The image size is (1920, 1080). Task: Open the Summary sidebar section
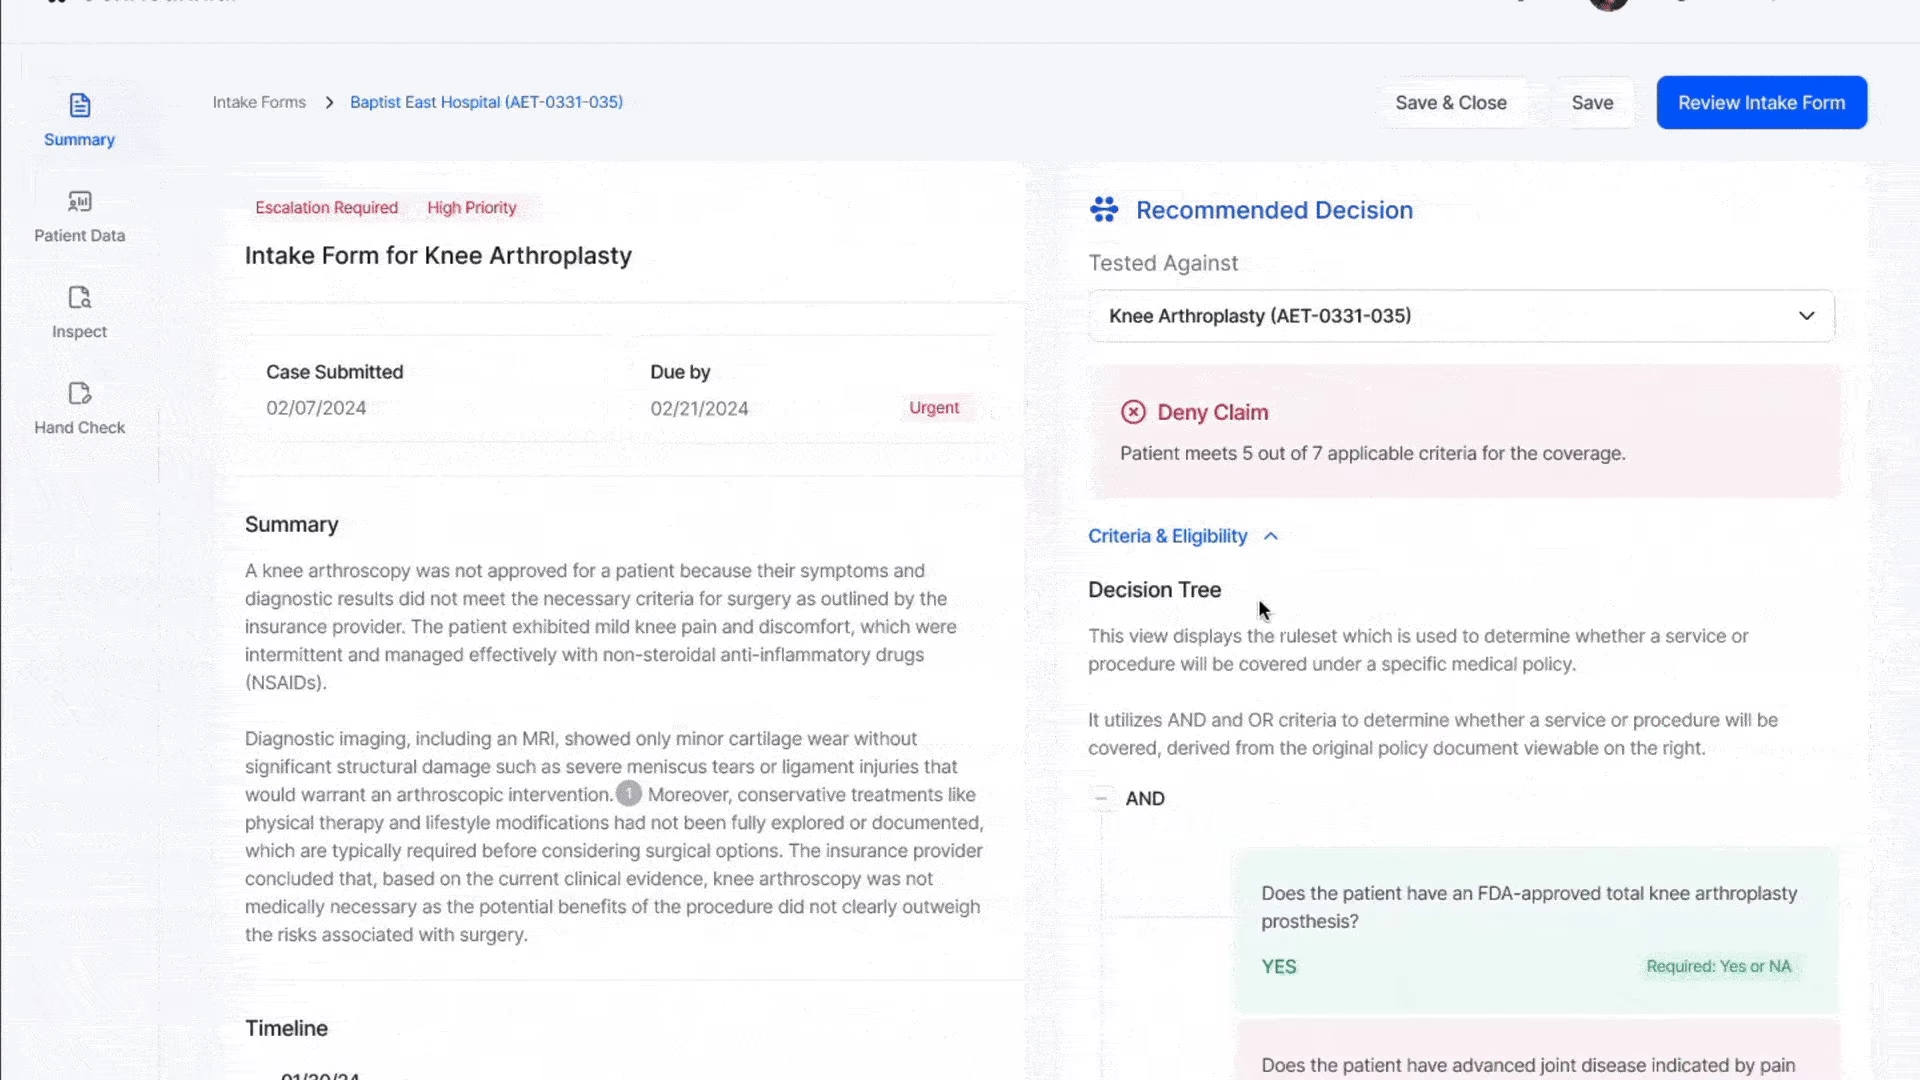click(79, 120)
